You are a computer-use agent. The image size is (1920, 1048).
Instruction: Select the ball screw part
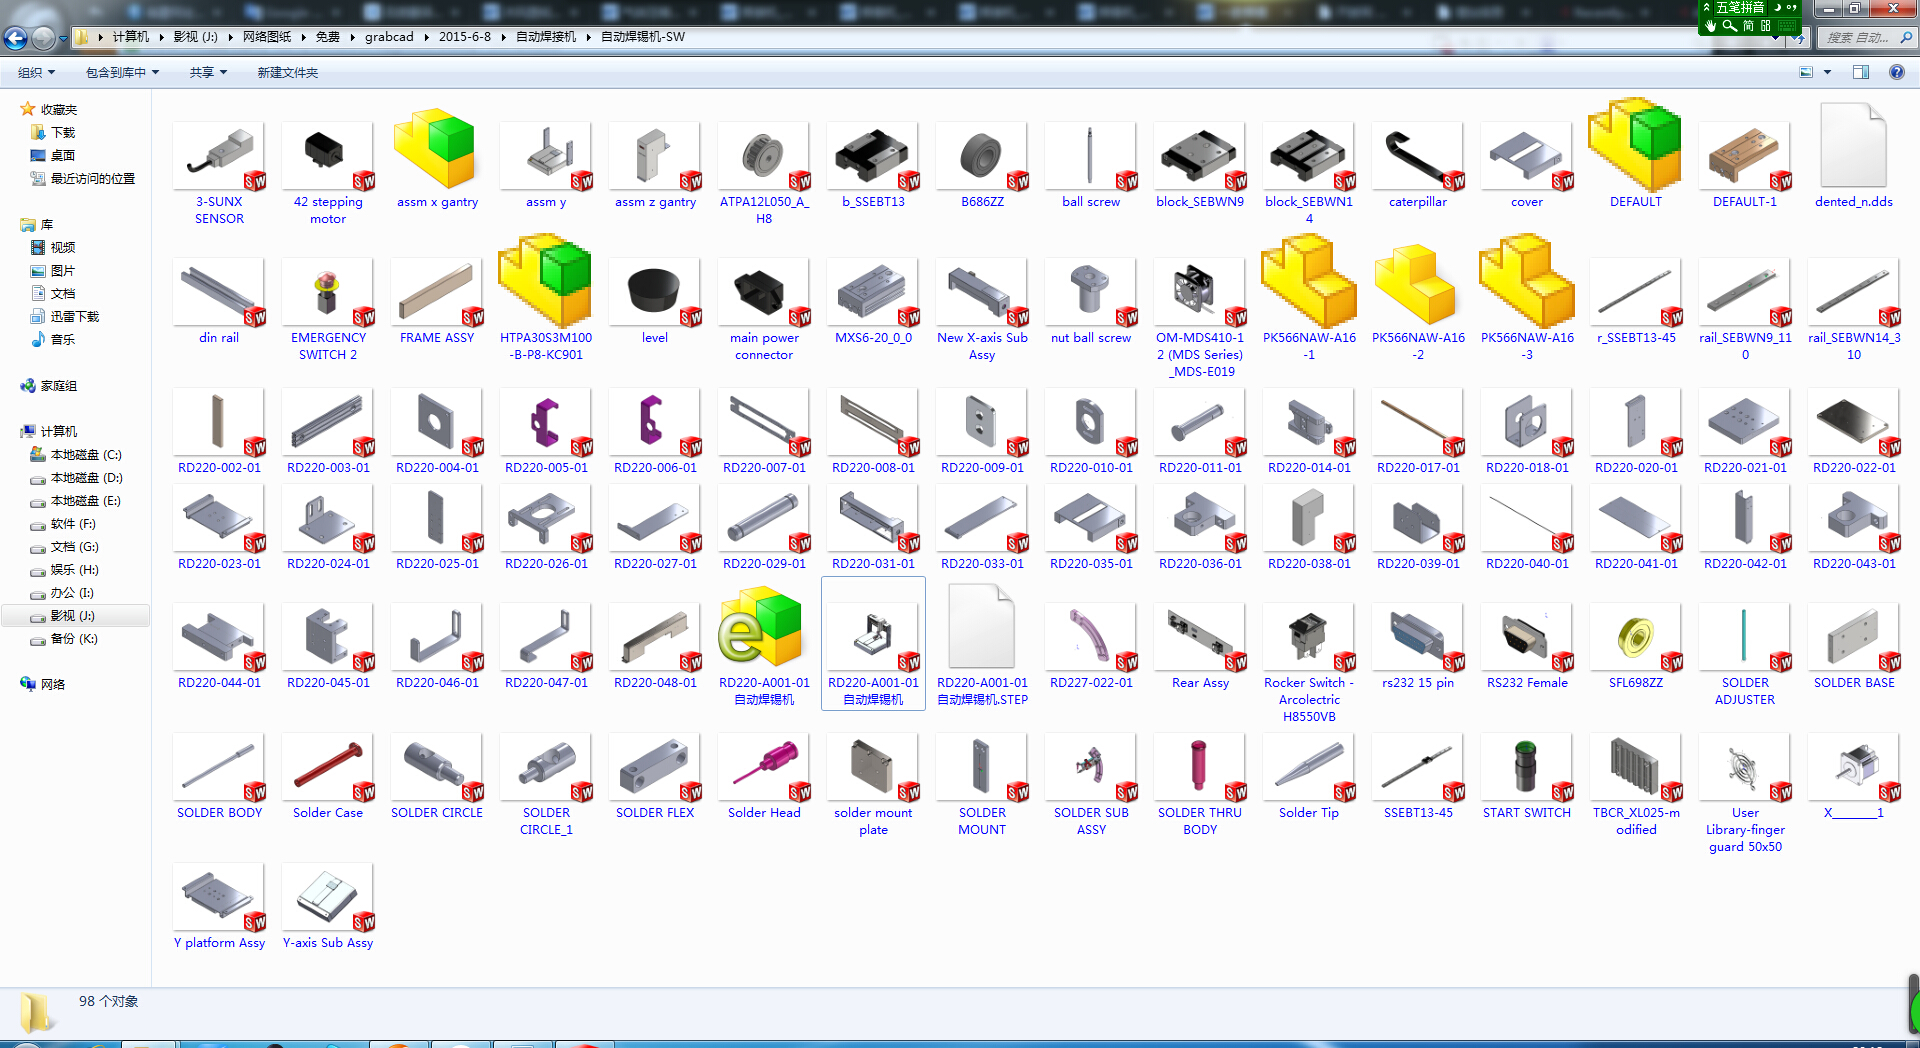(x=1091, y=162)
